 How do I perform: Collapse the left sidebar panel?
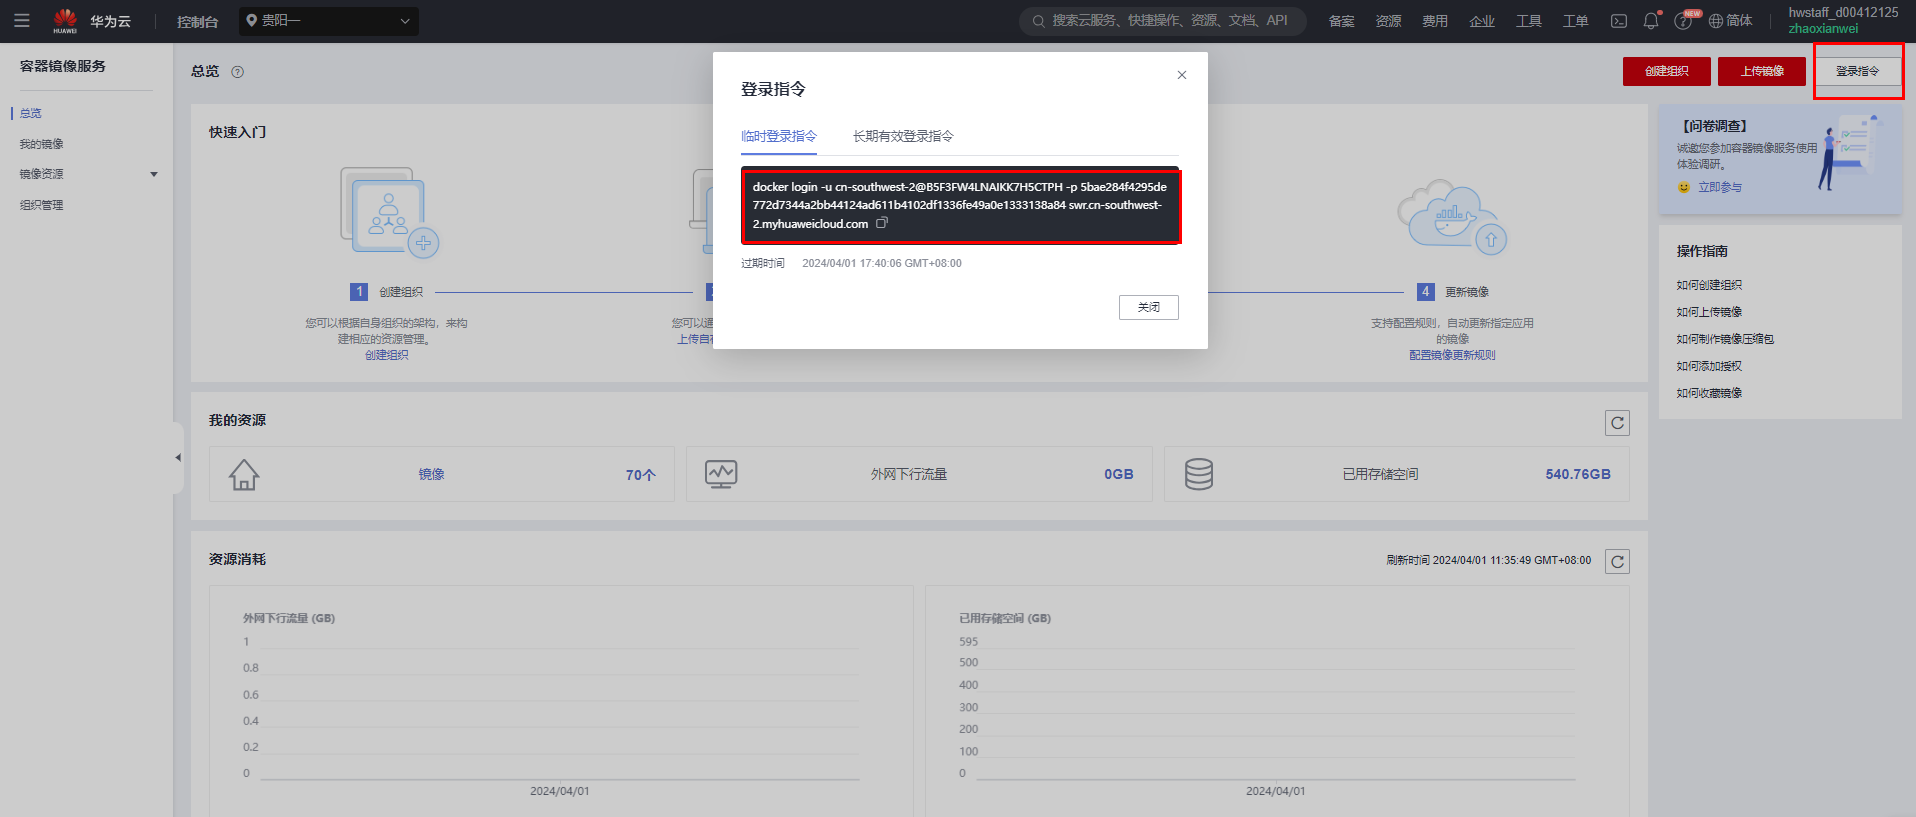178,457
